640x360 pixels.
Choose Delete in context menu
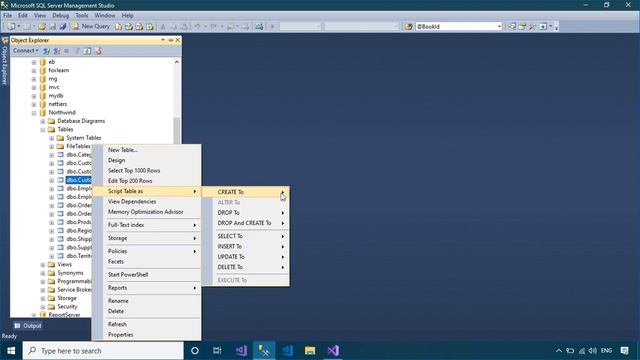tap(147, 311)
